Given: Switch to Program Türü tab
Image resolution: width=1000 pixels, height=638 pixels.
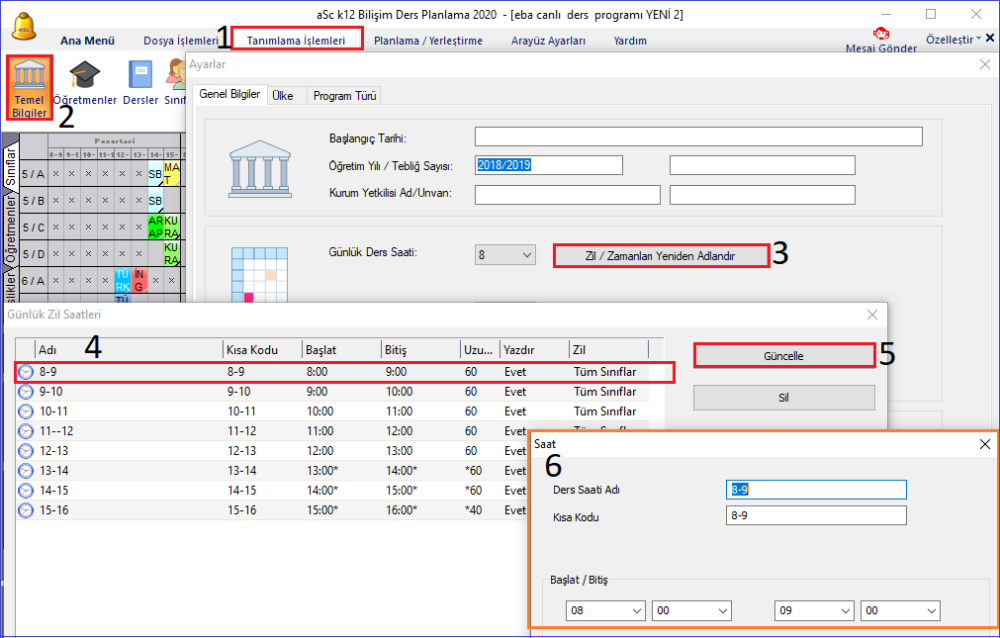Looking at the screenshot, I should tap(344, 96).
